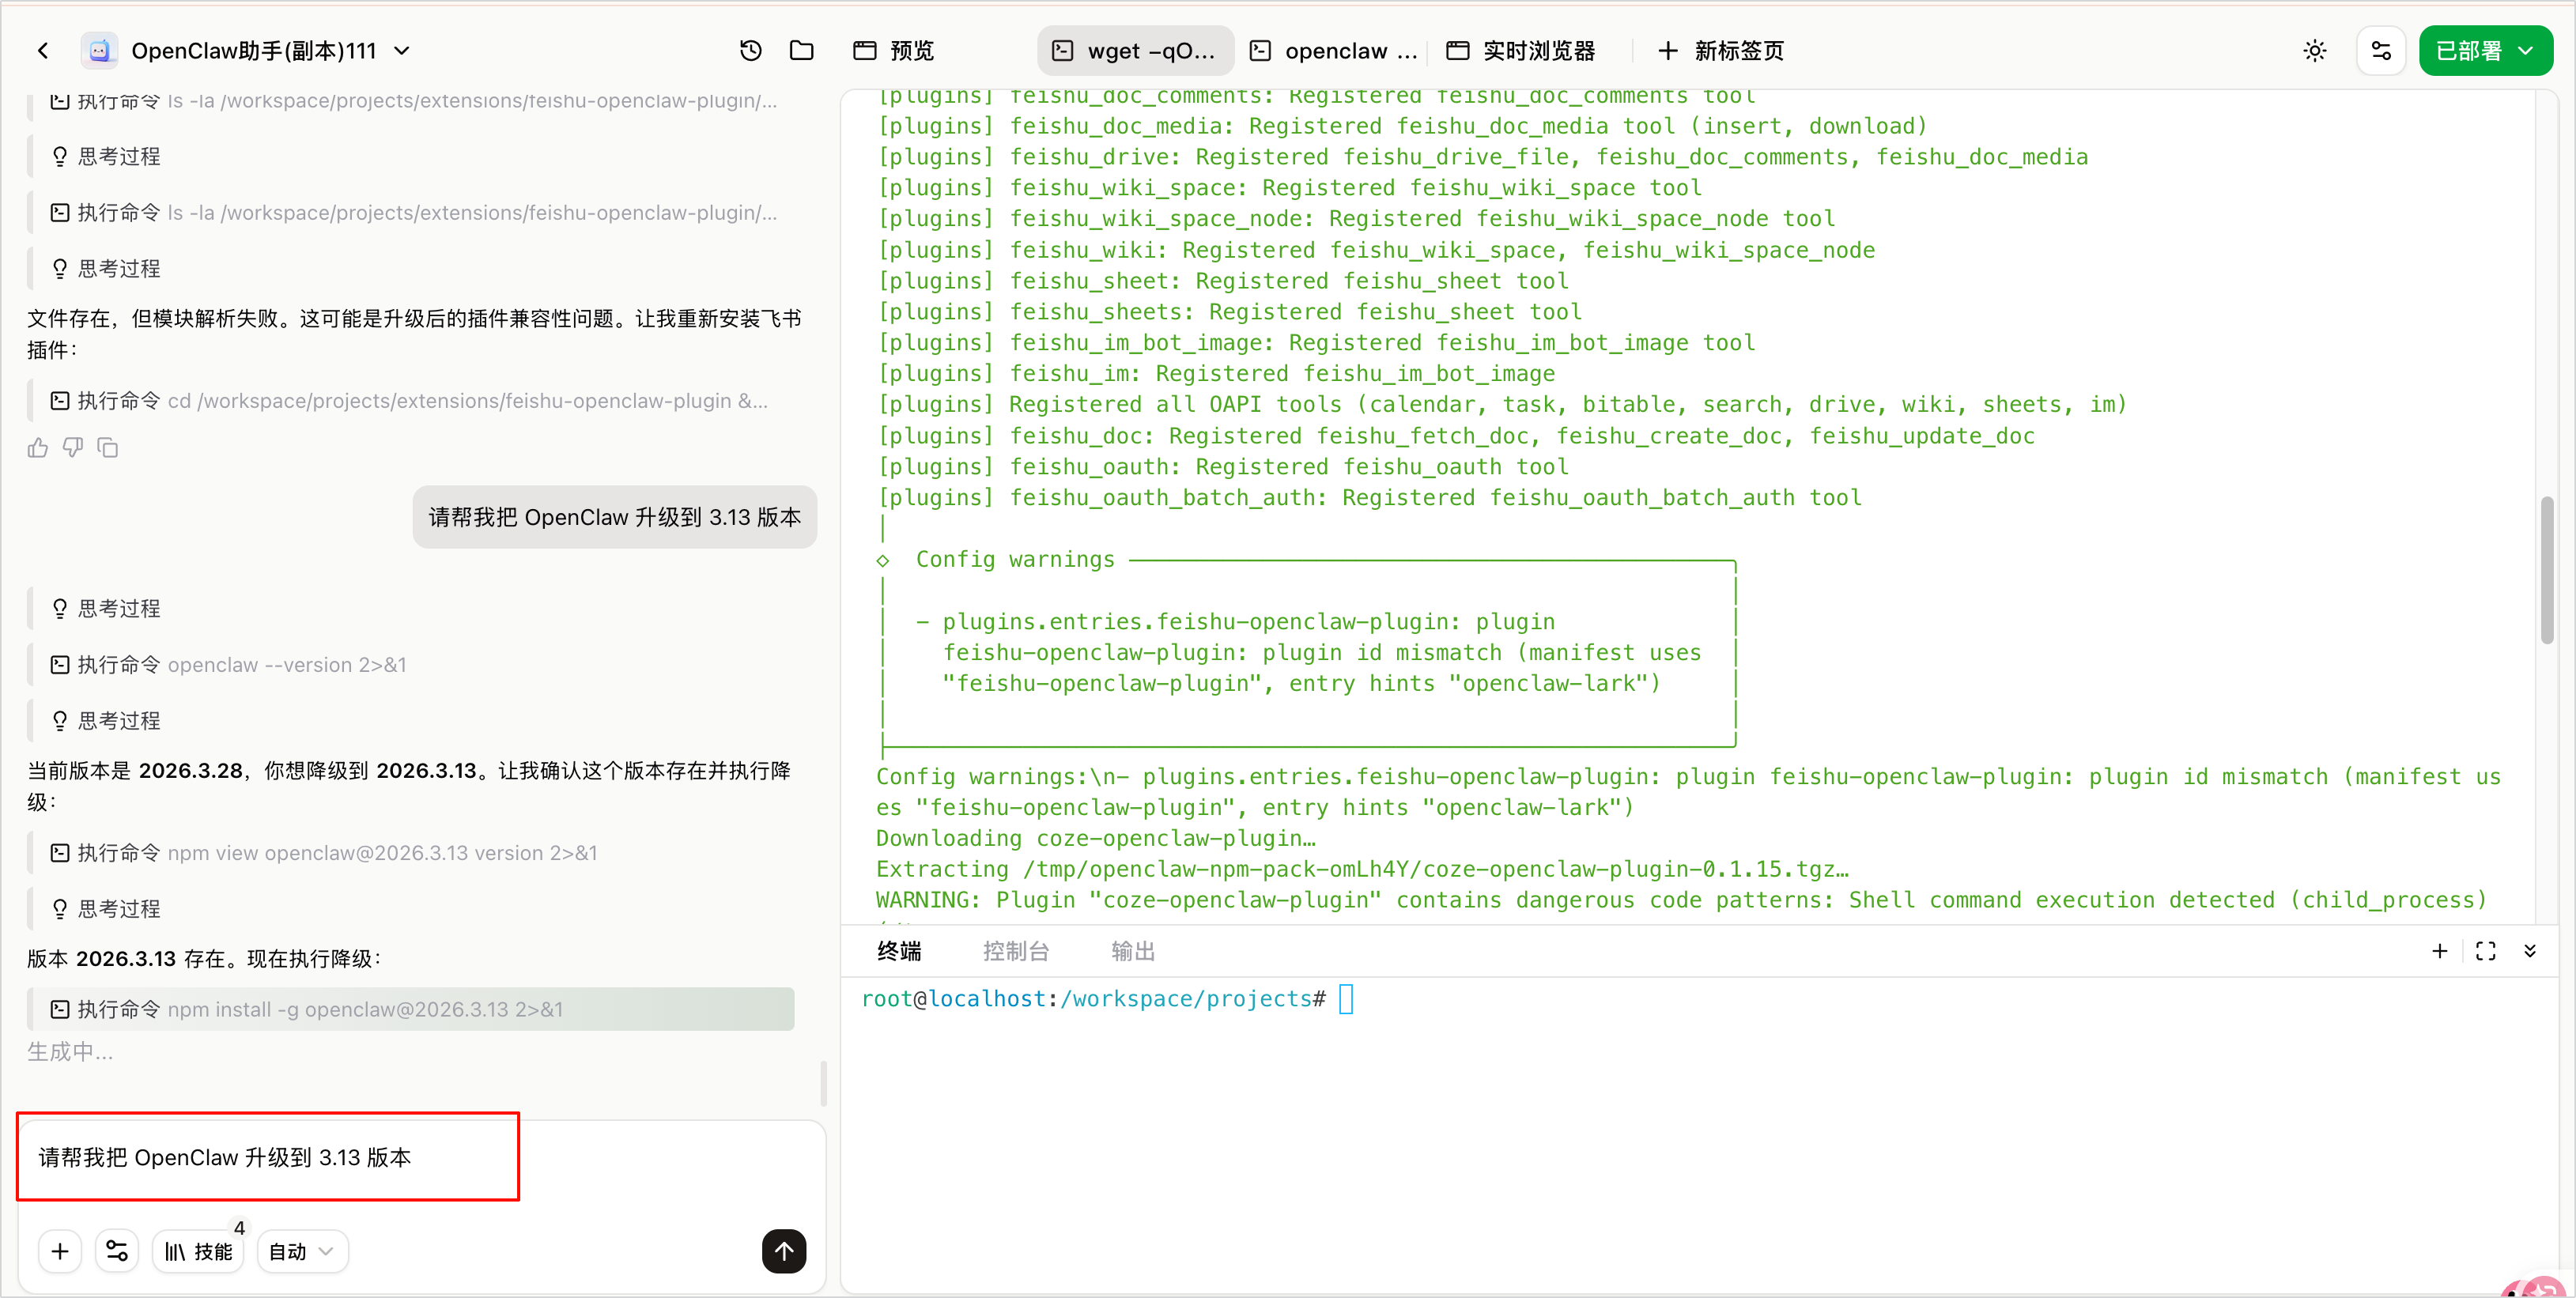
Task: Open the history clock icon
Action: [x=750, y=51]
